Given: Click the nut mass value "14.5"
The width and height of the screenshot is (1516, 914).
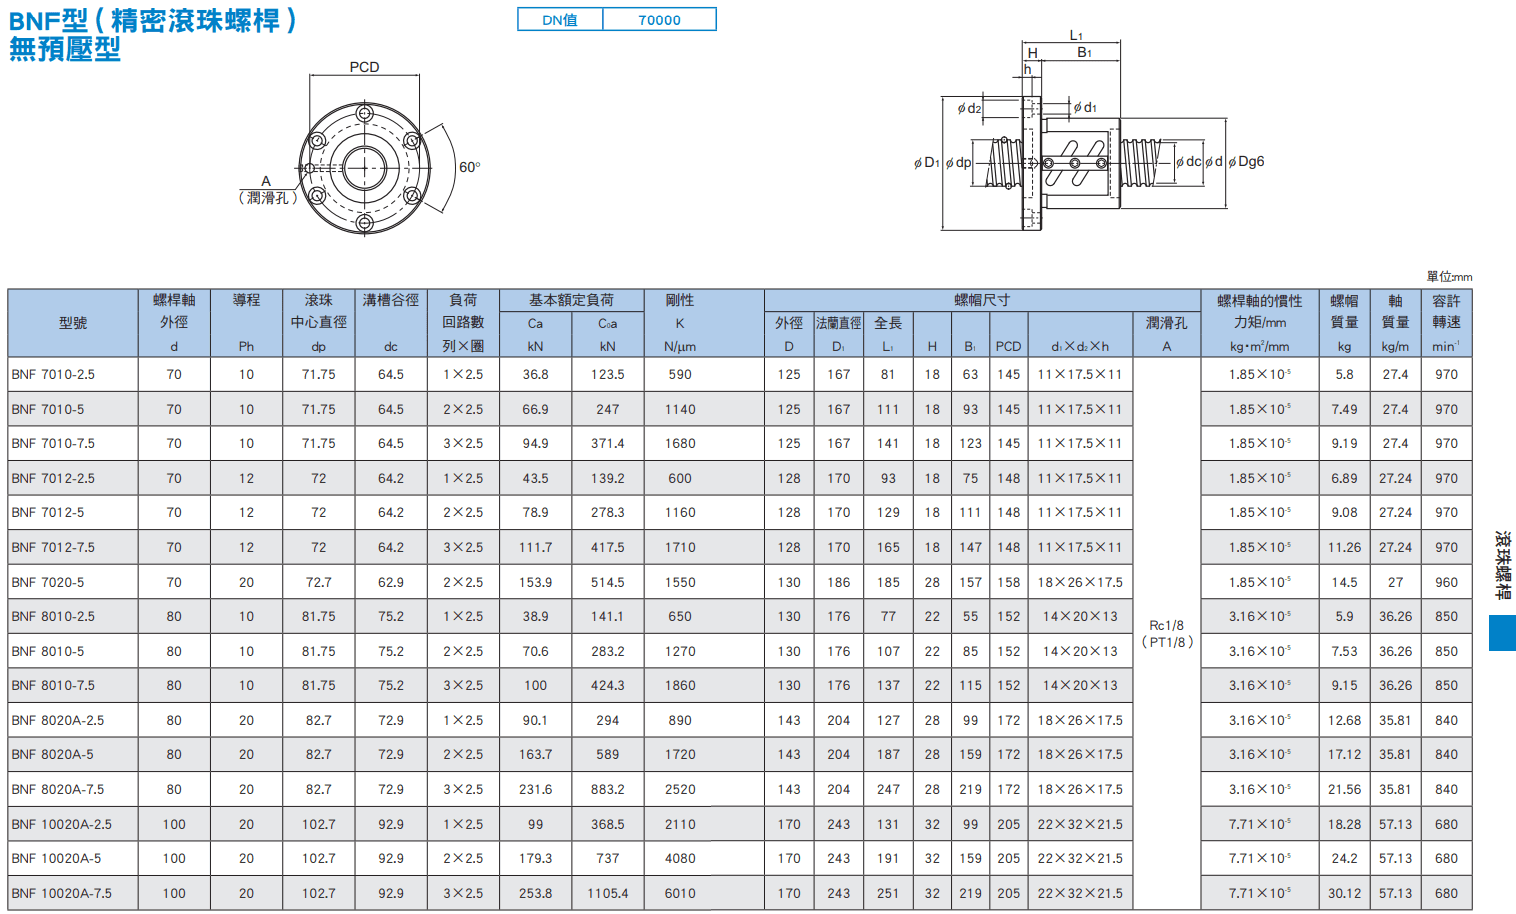Looking at the screenshot, I should click(x=1344, y=582).
